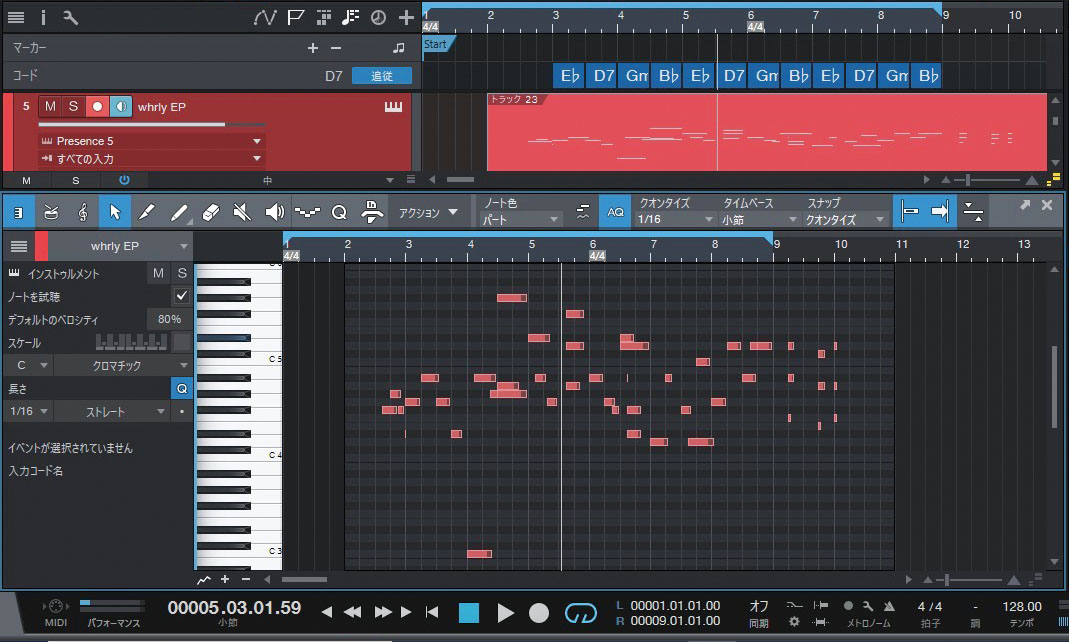The width and height of the screenshot is (1069, 642).
Task: Open the Presence 5 instrument dropdown
Action: point(151,141)
